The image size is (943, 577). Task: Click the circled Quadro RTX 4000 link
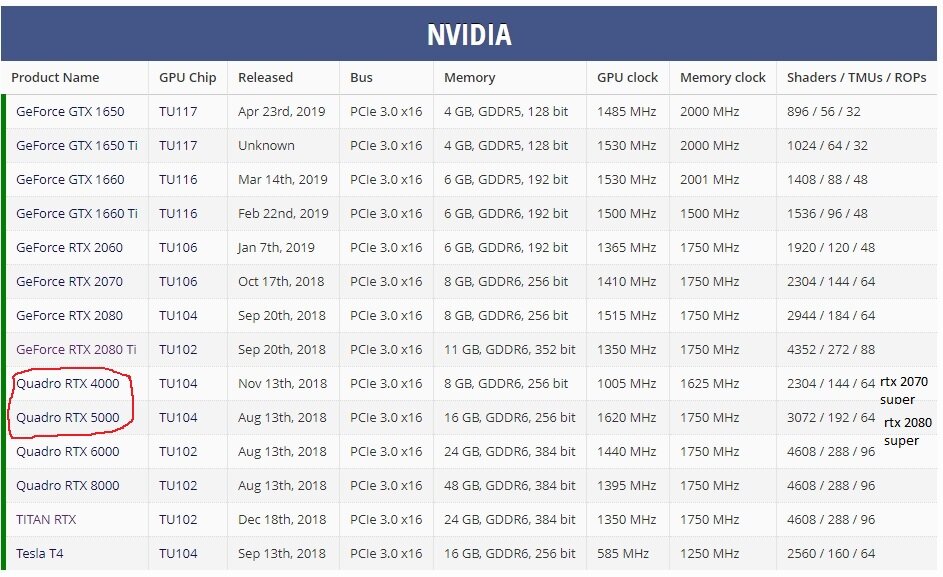point(68,383)
